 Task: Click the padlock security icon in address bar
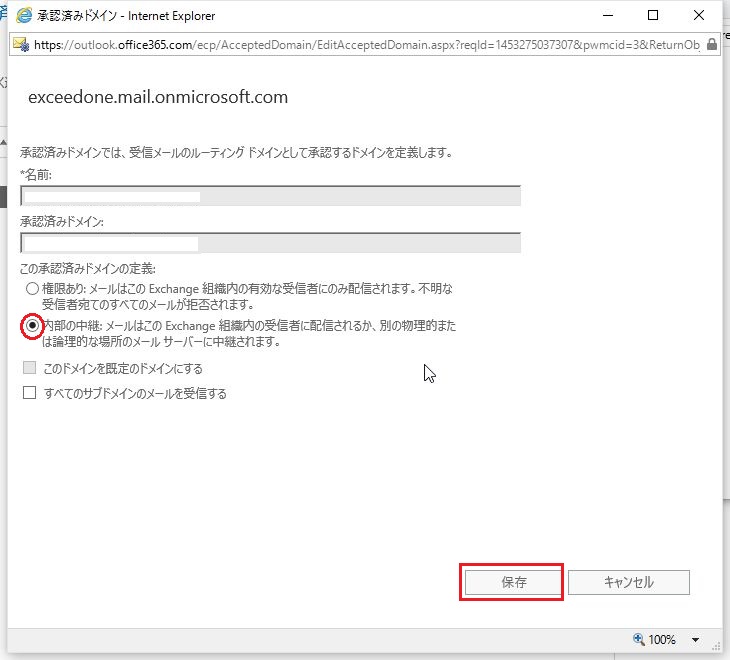(x=711, y=44)
